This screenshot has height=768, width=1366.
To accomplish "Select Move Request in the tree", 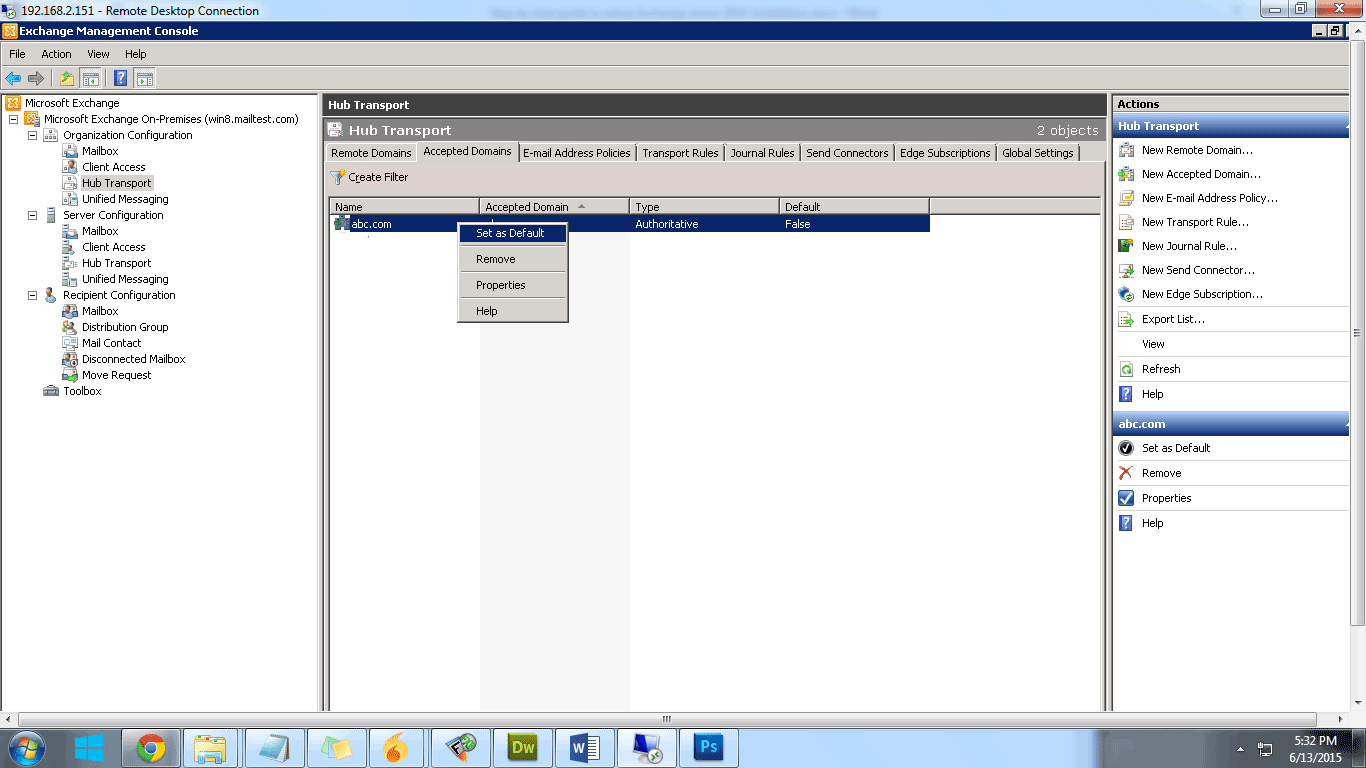I will 116,375.
